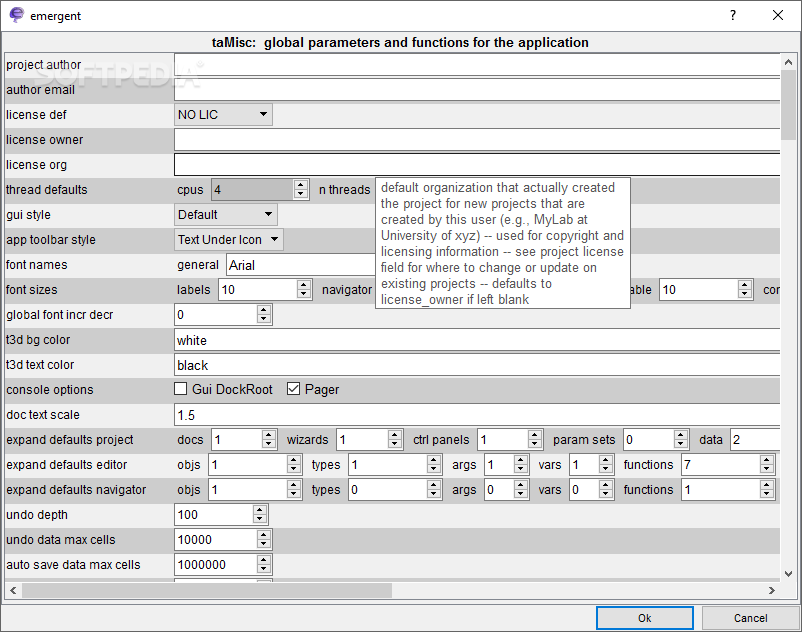Click the help question mark button

click(x=732, y=15)
